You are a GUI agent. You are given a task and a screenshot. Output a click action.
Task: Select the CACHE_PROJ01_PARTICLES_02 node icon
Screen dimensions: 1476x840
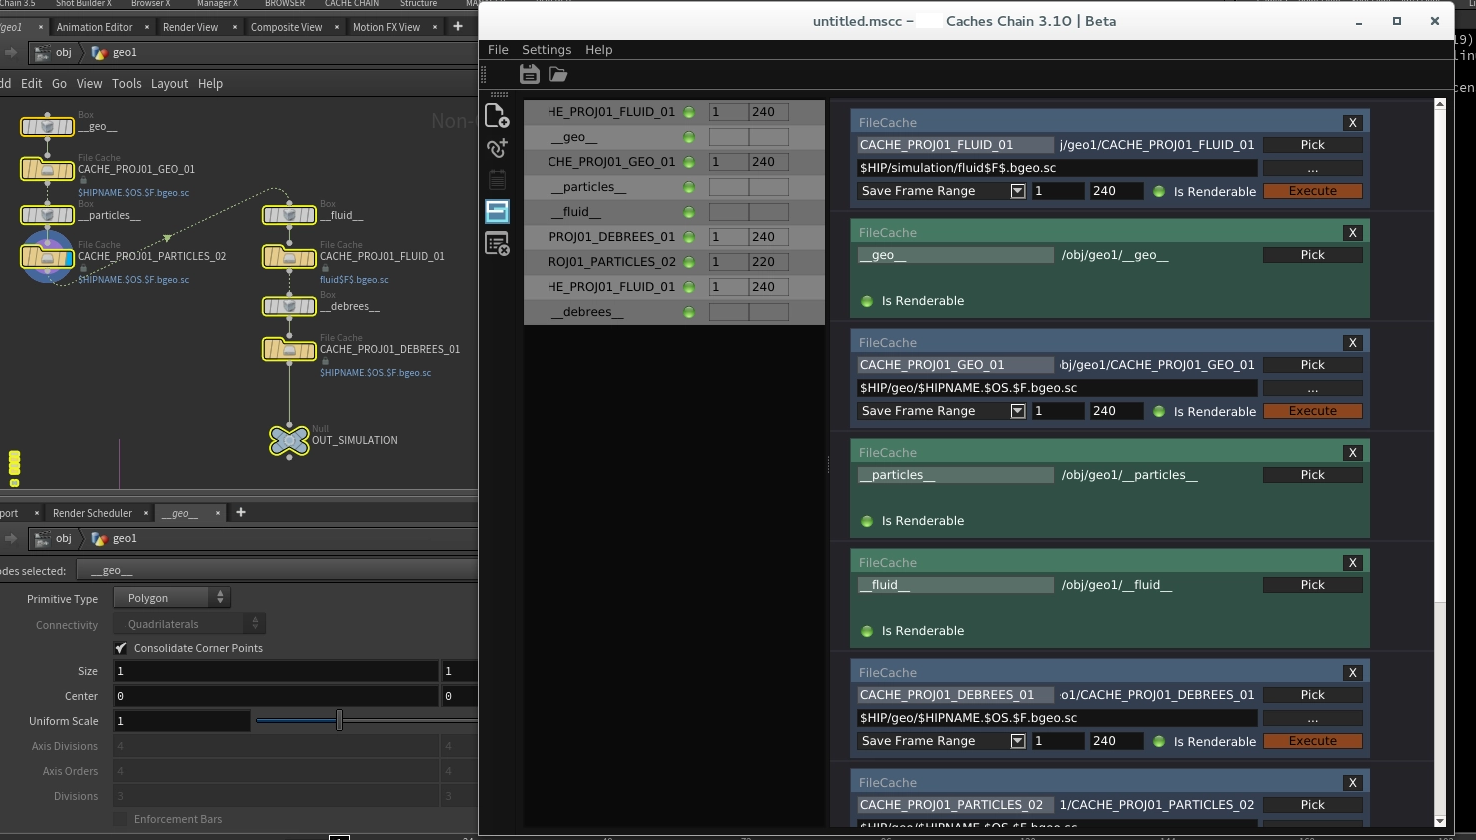point(47,256)
